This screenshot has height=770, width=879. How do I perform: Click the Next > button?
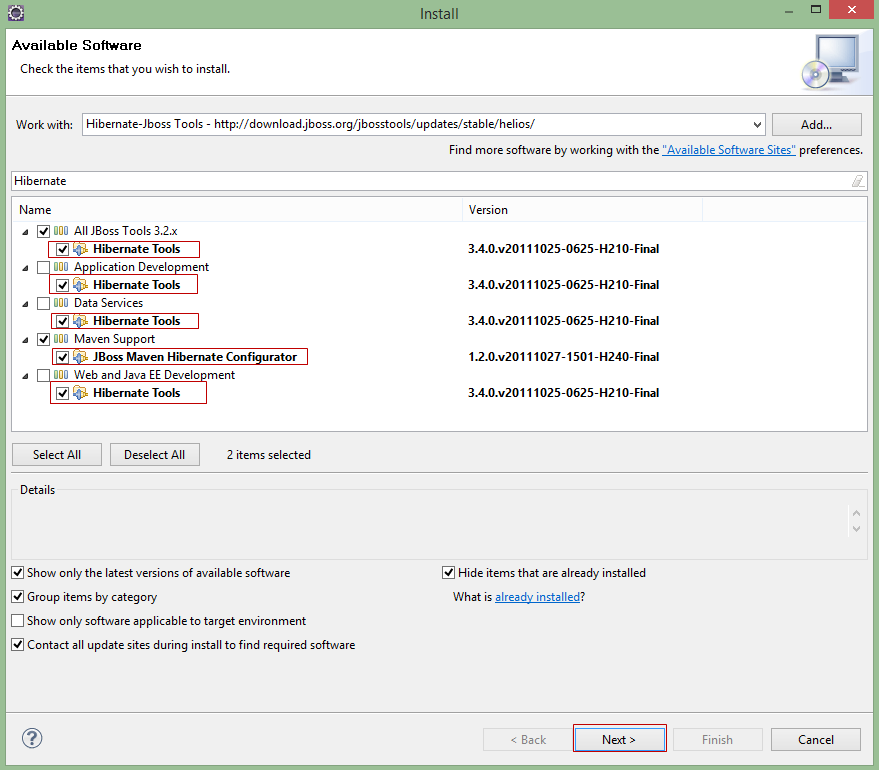619,739
